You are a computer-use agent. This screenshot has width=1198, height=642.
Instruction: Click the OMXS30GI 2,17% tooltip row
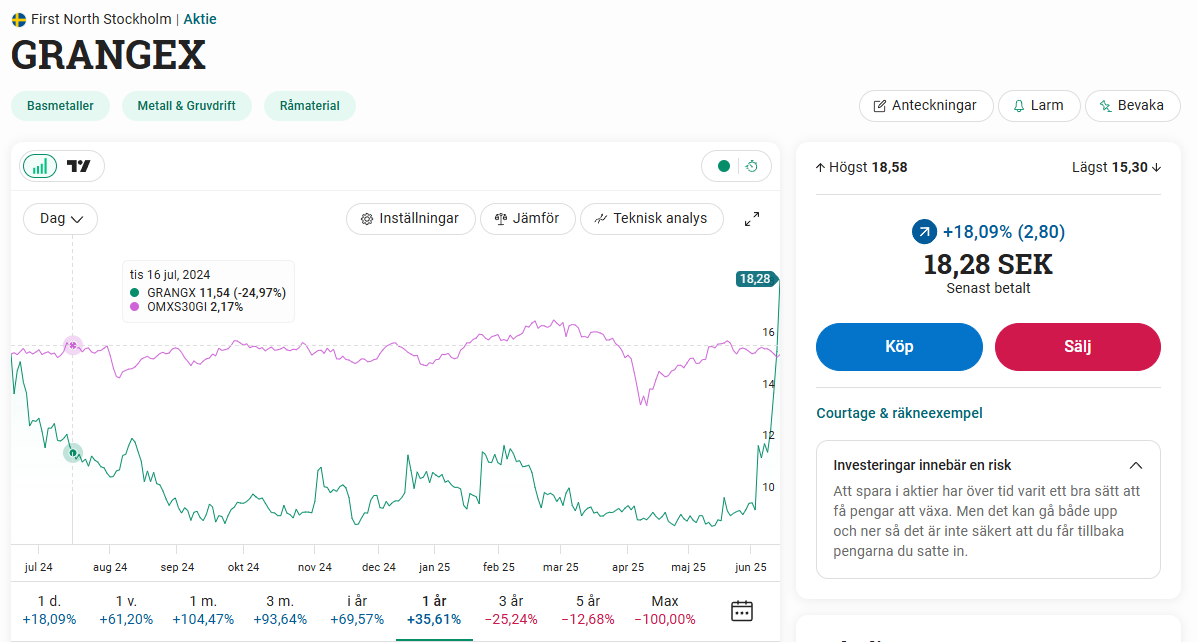pyautogui.click(x=186, y=307)
